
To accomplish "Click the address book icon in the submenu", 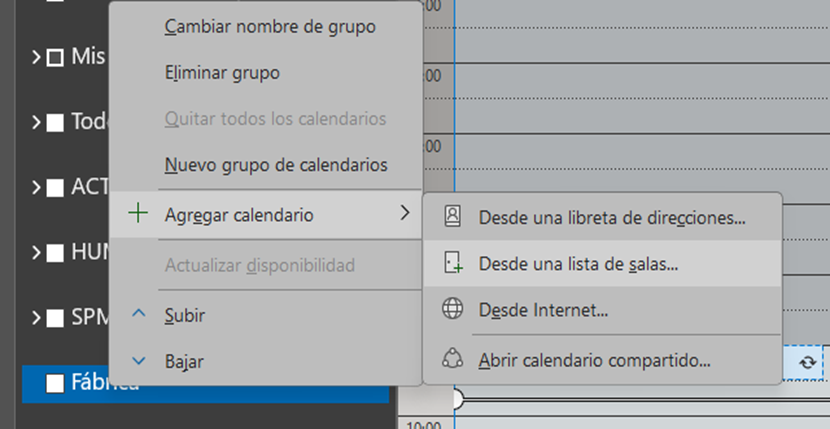I will 453,216.
